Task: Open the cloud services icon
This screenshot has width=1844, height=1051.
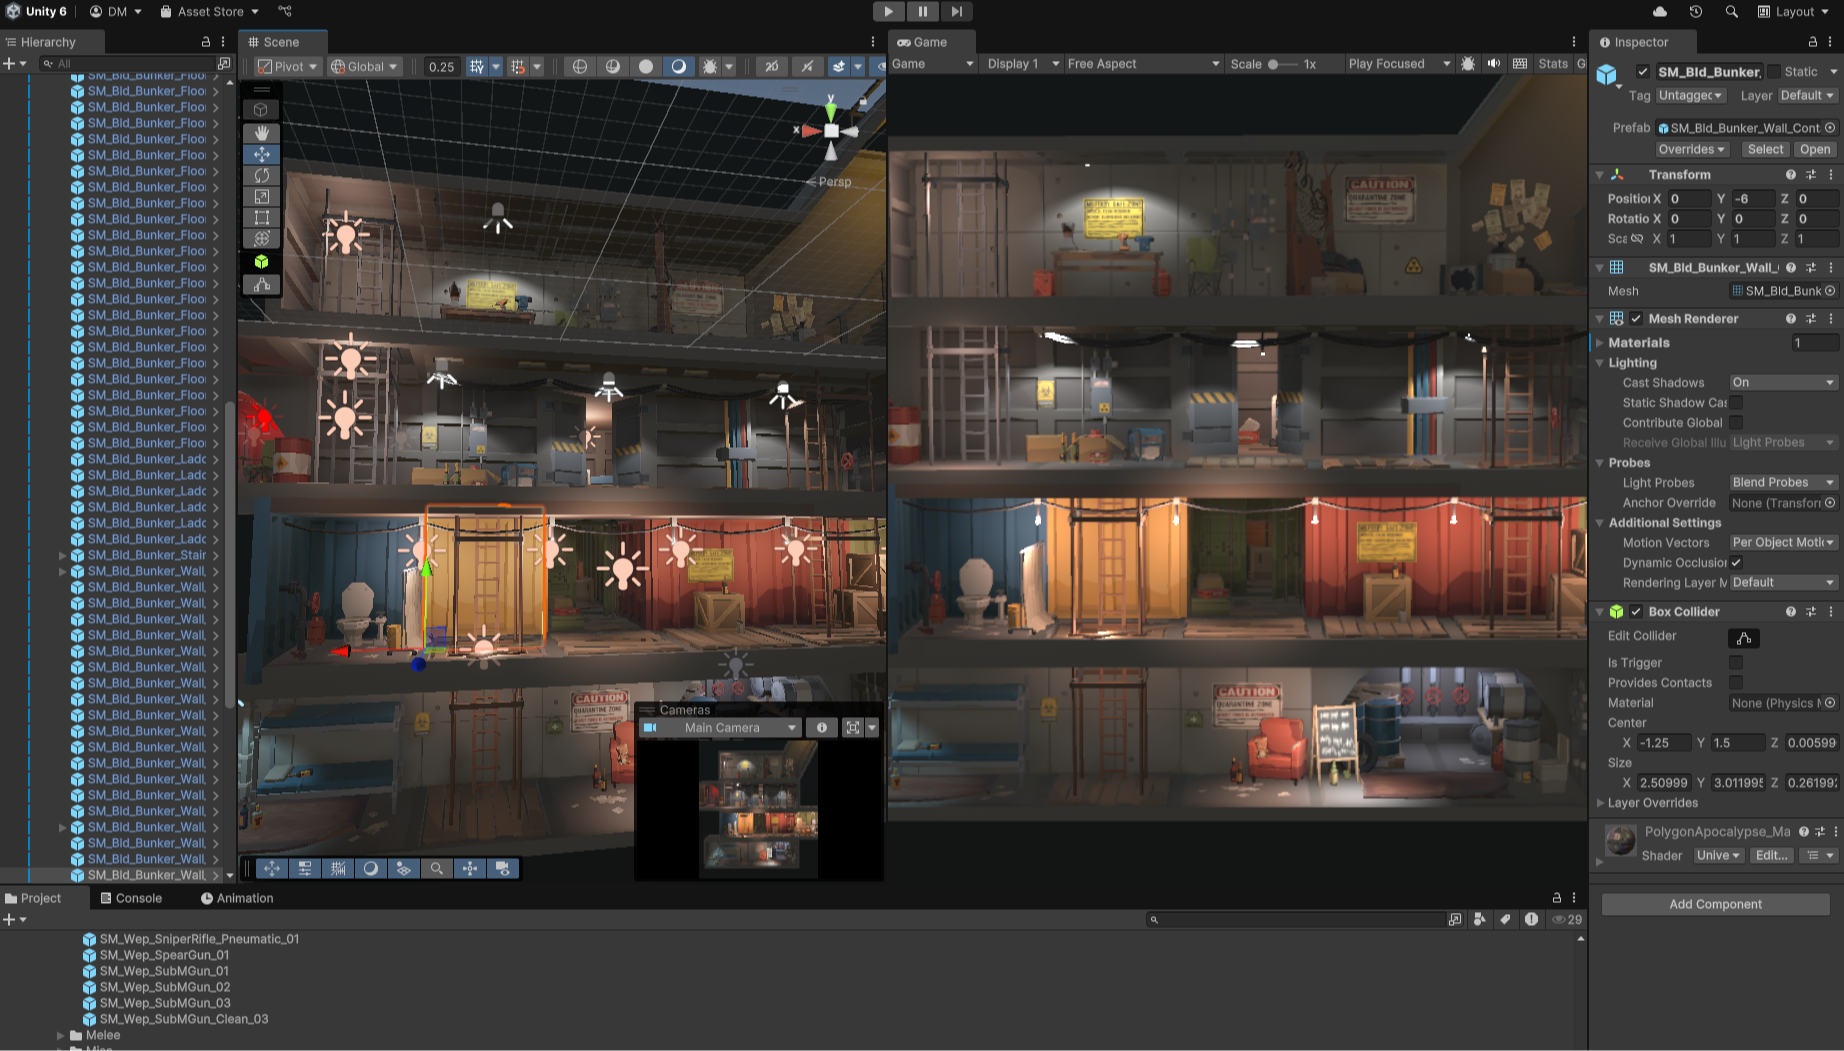Action: coord(1660,12)
